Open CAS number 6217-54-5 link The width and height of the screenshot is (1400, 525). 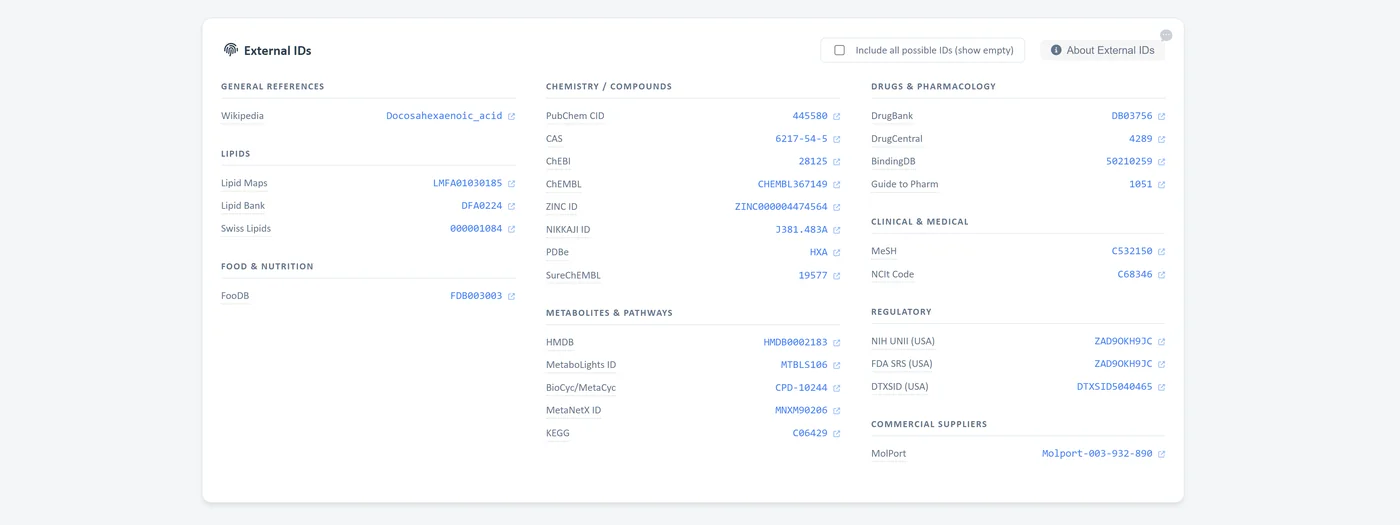point(801,139)
